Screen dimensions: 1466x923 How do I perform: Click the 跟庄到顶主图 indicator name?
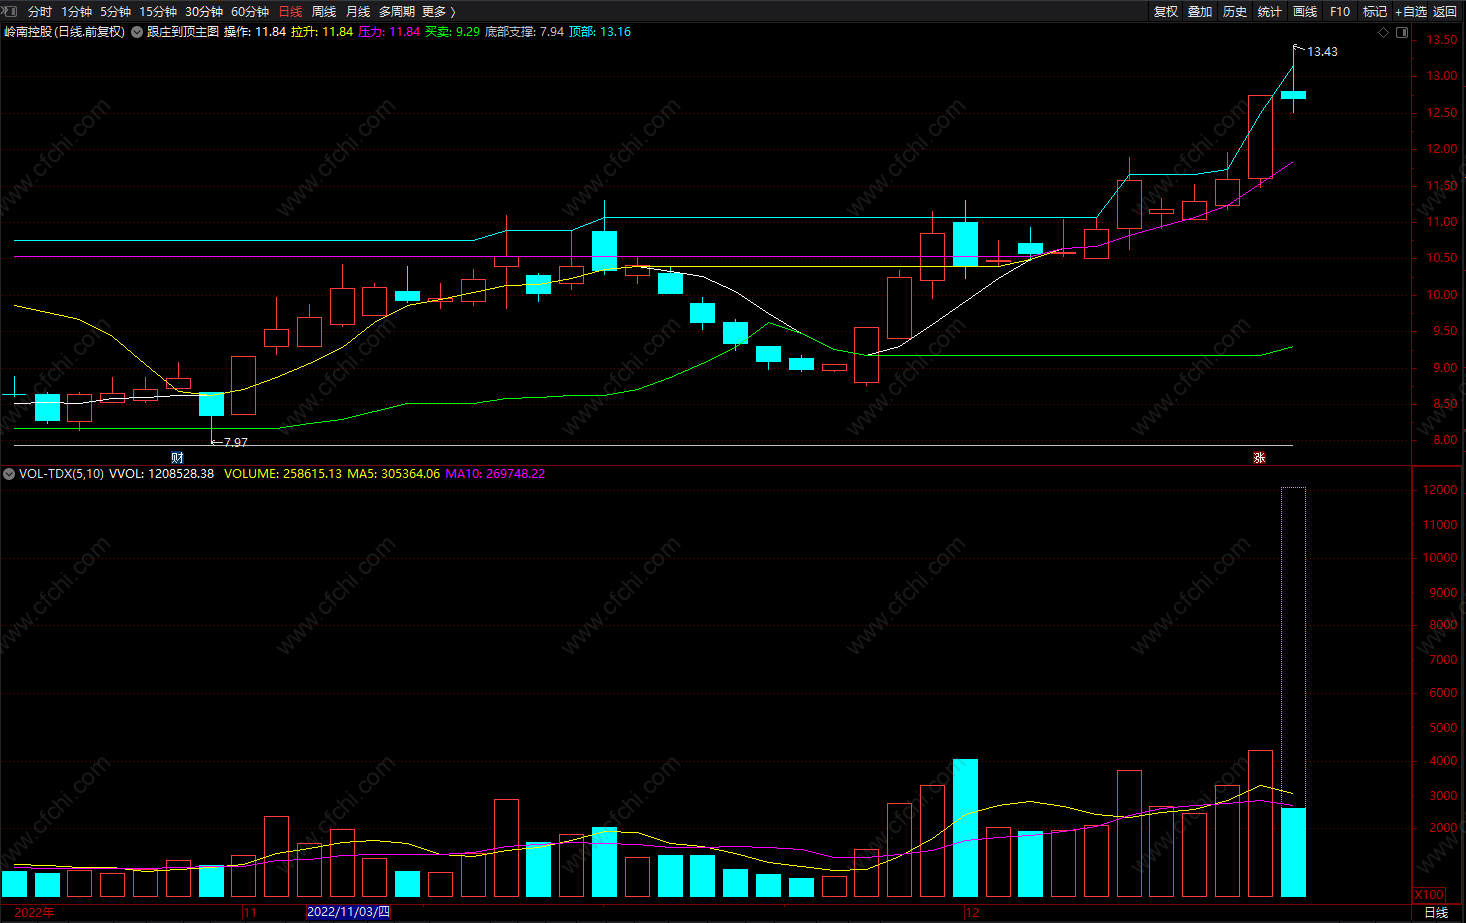(183, 32)
